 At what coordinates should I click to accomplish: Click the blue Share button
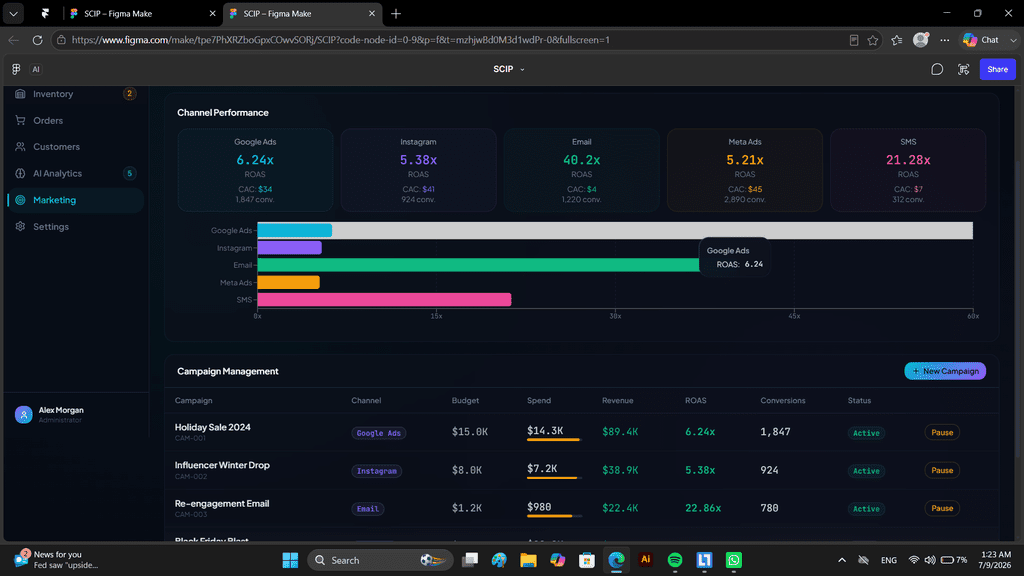997,69
